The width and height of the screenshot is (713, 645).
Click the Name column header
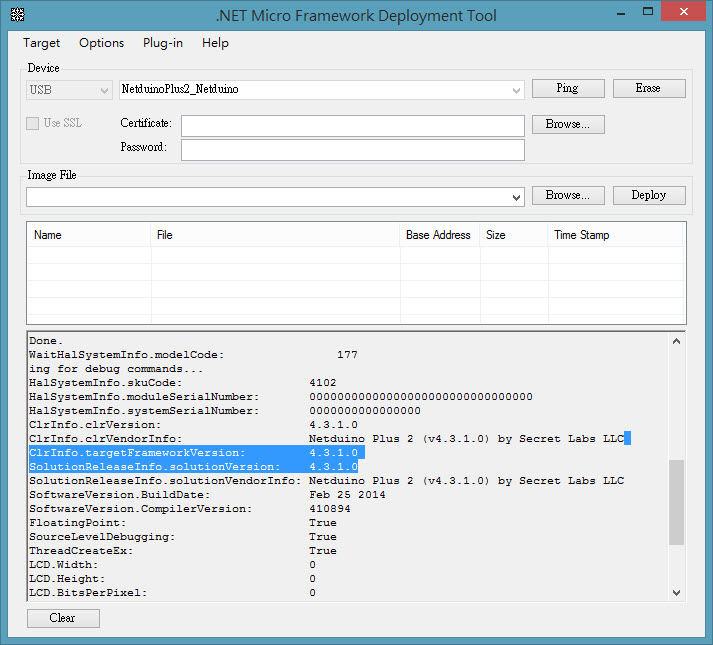89,235
